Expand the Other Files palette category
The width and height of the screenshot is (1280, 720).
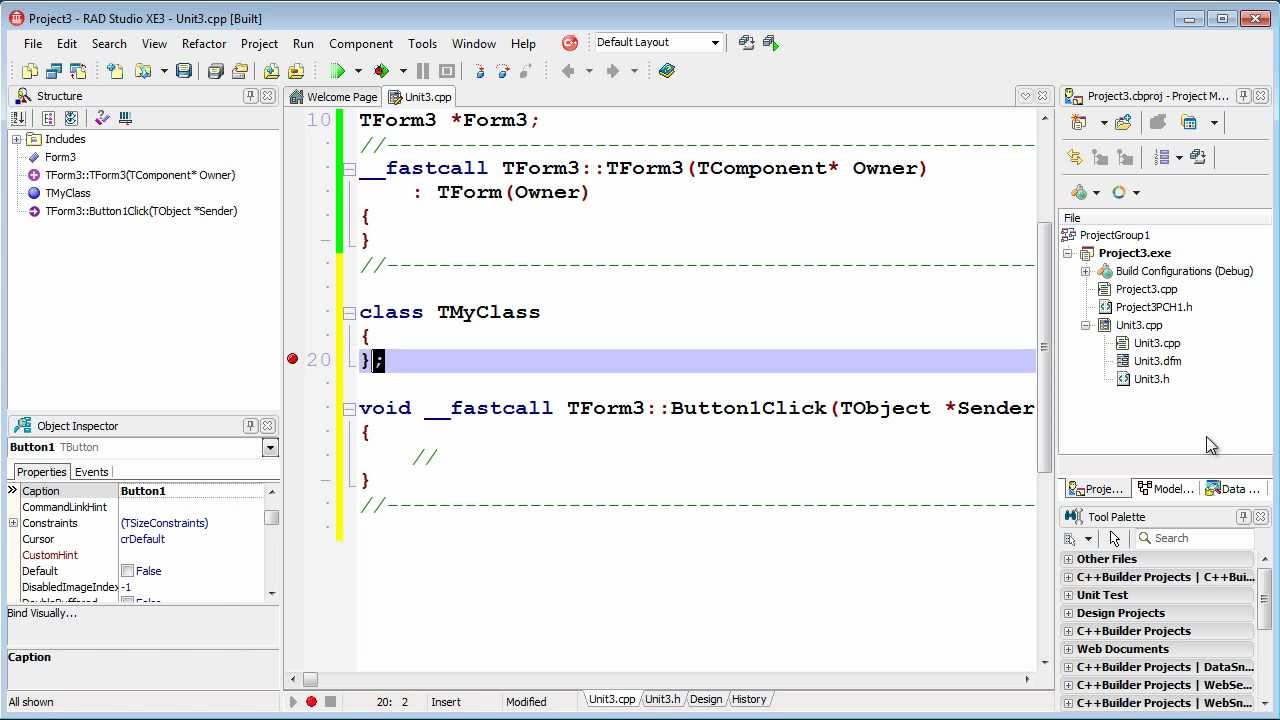point(1068,559)
